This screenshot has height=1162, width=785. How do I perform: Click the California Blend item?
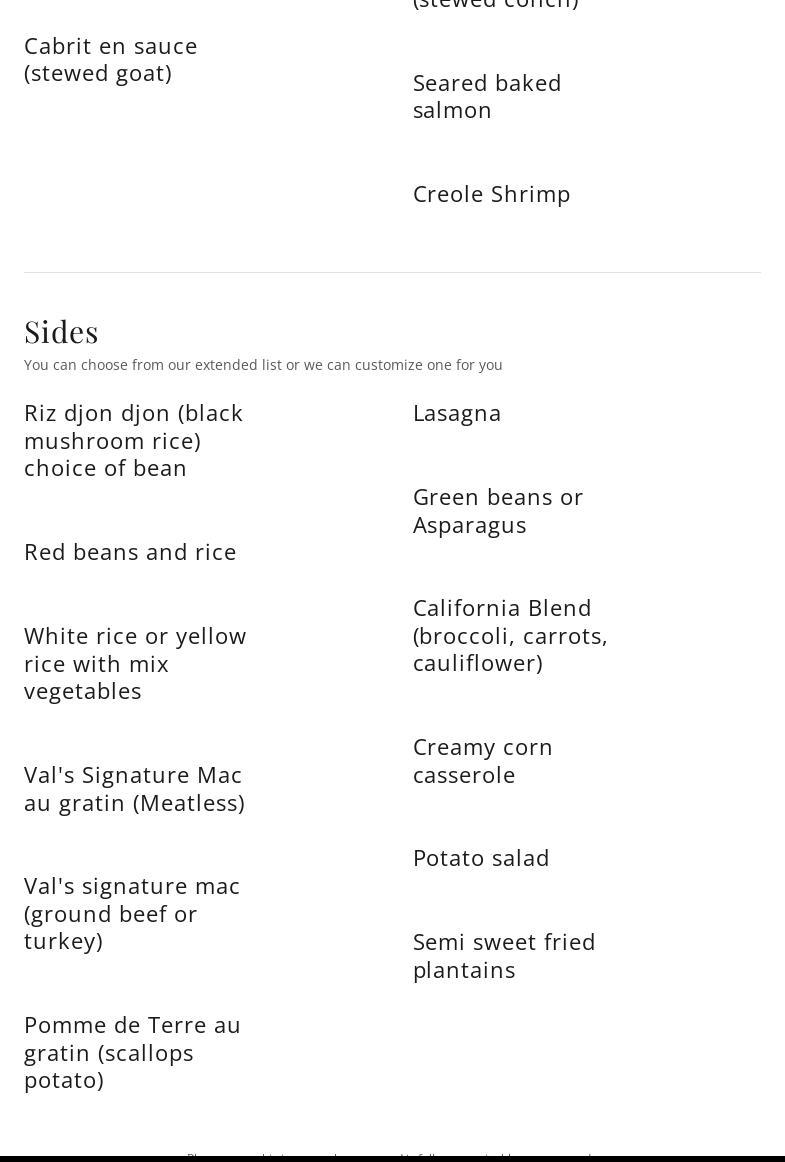point(510,635)
